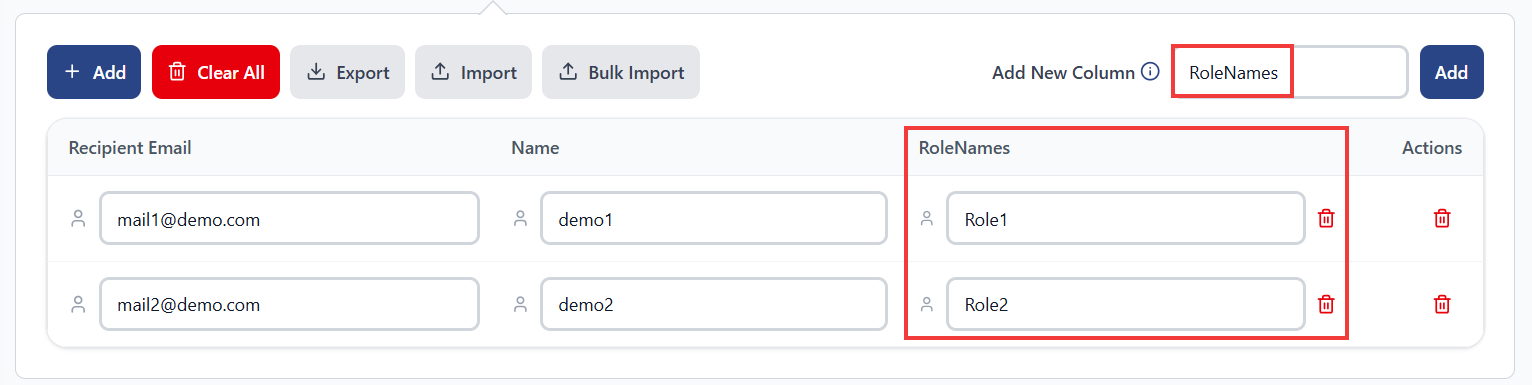Click the blue Add recipient button
Image resolution: width=1532 pixels, height=385 pixels.
coord(94,72)
